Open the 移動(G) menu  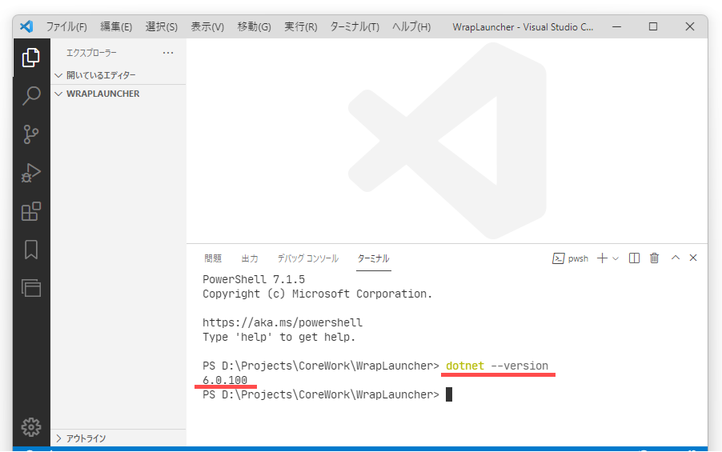(x=254, y=27)
